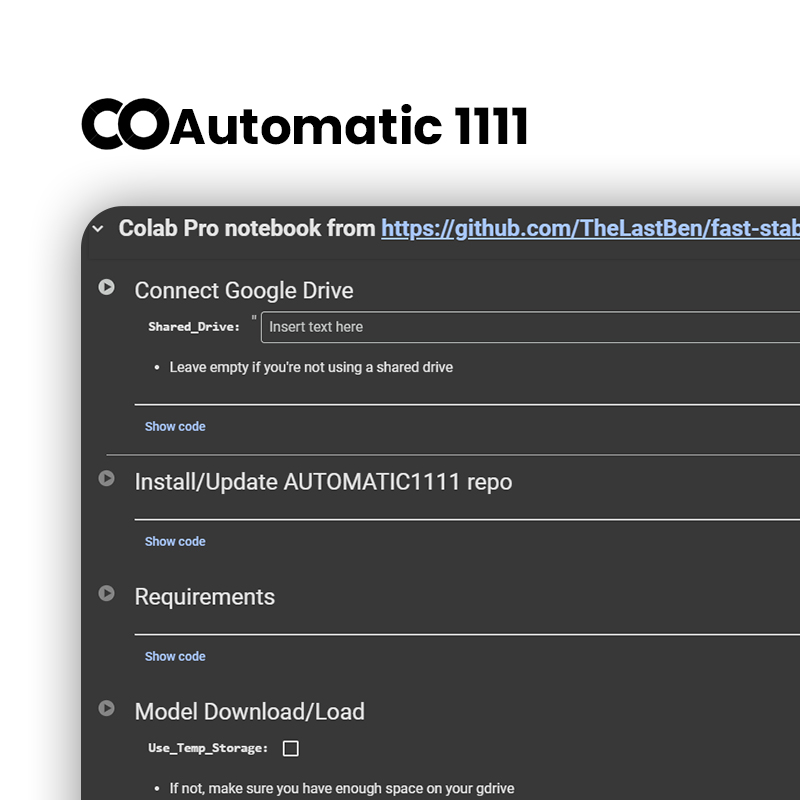This screenshot has height=800, width=800.
Task: Click the Install/Update AUTOMATIC1111 repo heading
Action: pyautogui.click(x=323, y=482)
